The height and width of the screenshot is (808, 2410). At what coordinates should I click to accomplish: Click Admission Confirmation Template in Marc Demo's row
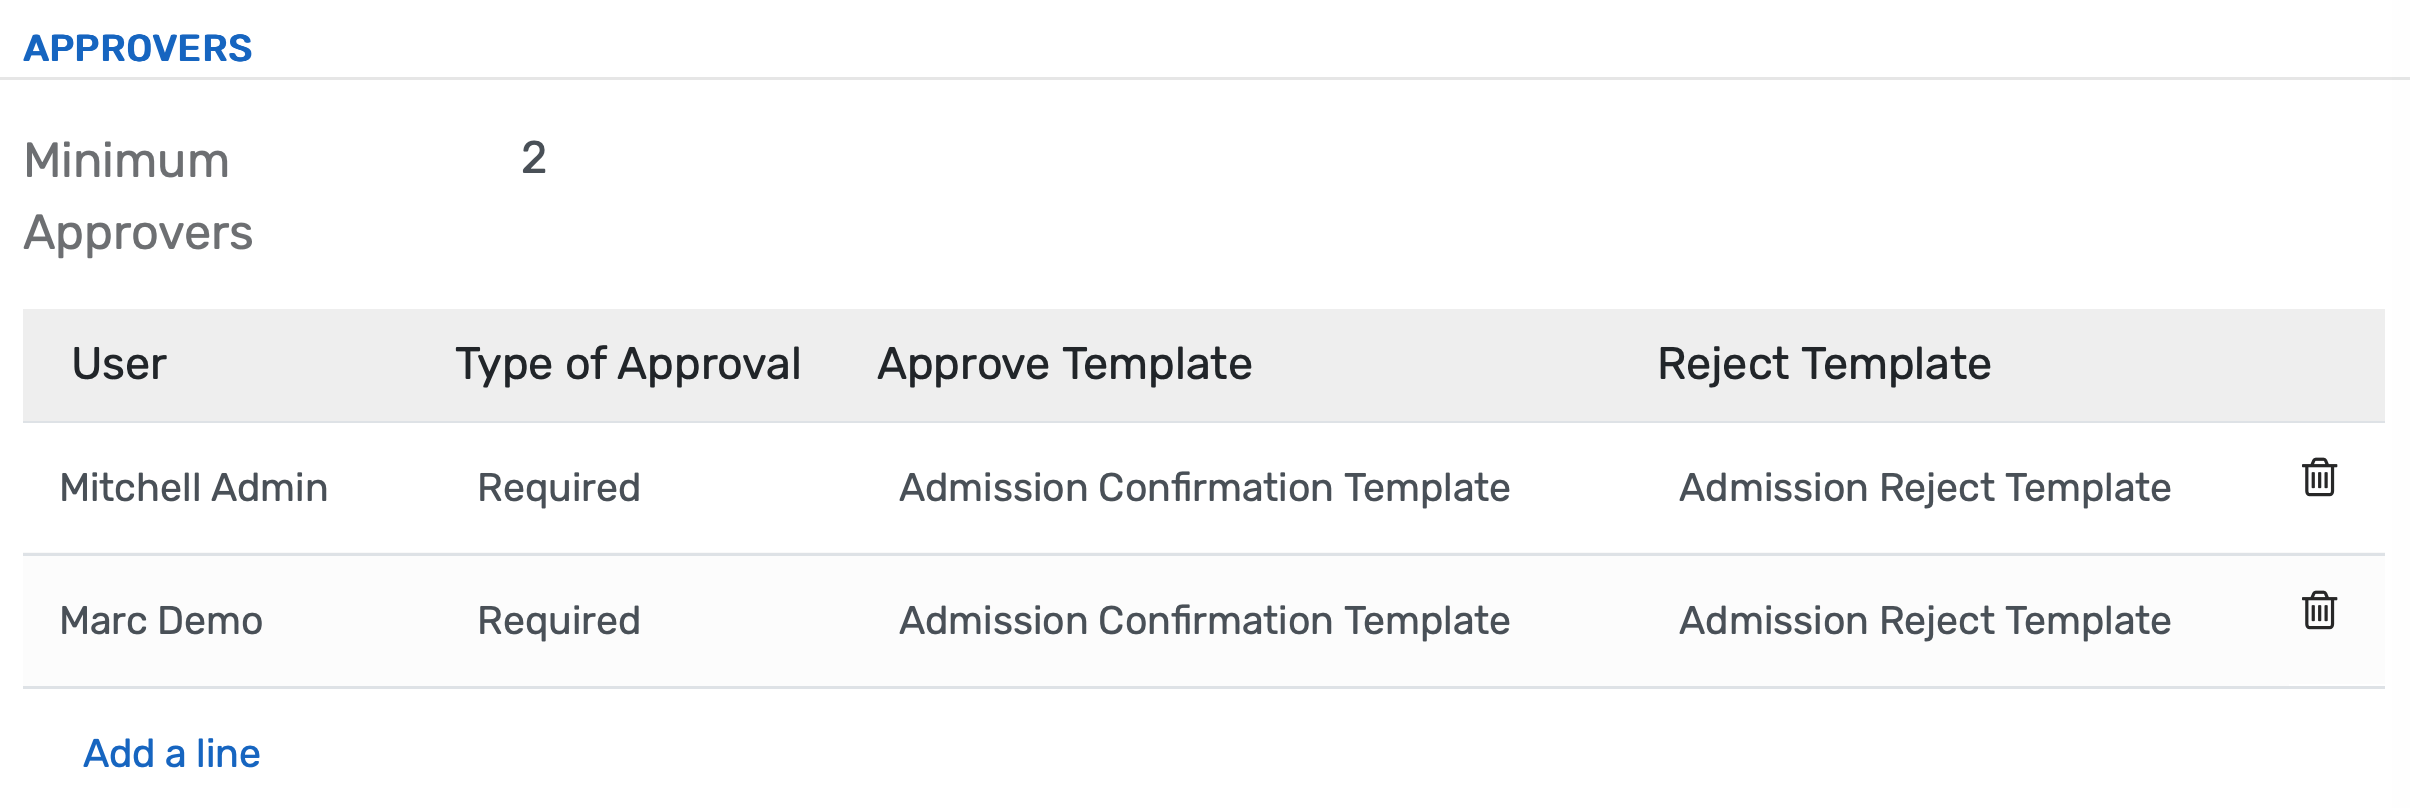tap(1205, 620)
